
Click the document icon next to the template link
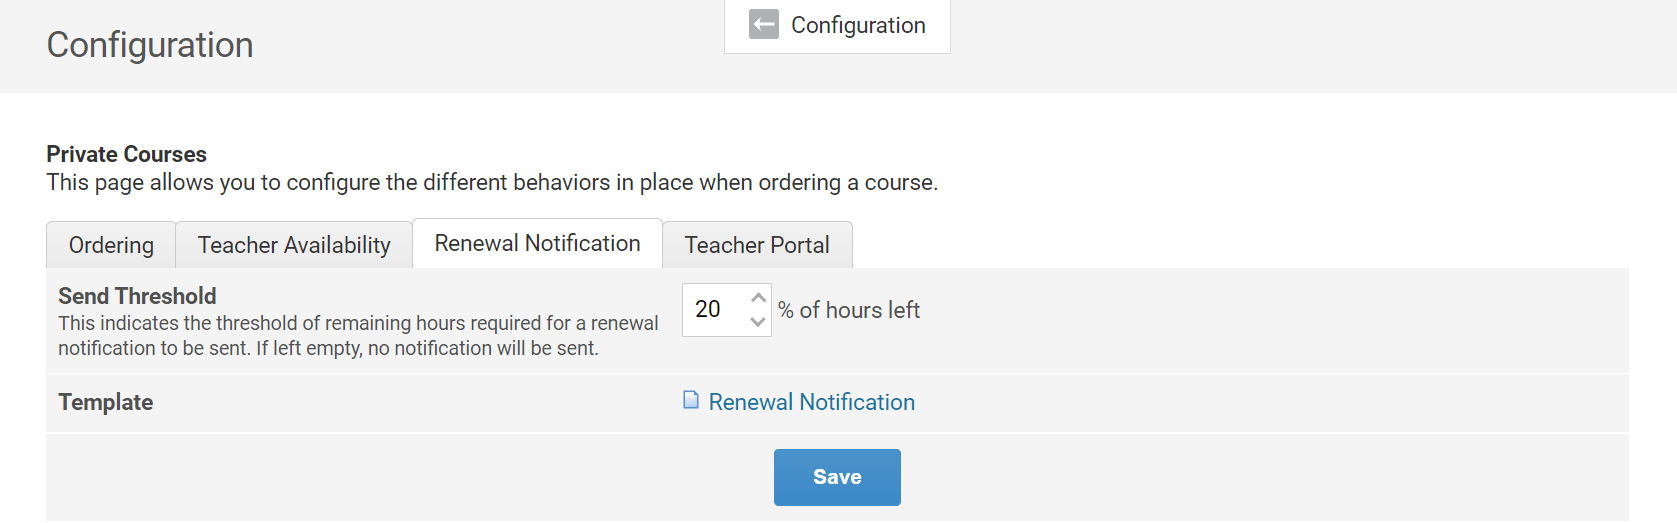[691, 400]
